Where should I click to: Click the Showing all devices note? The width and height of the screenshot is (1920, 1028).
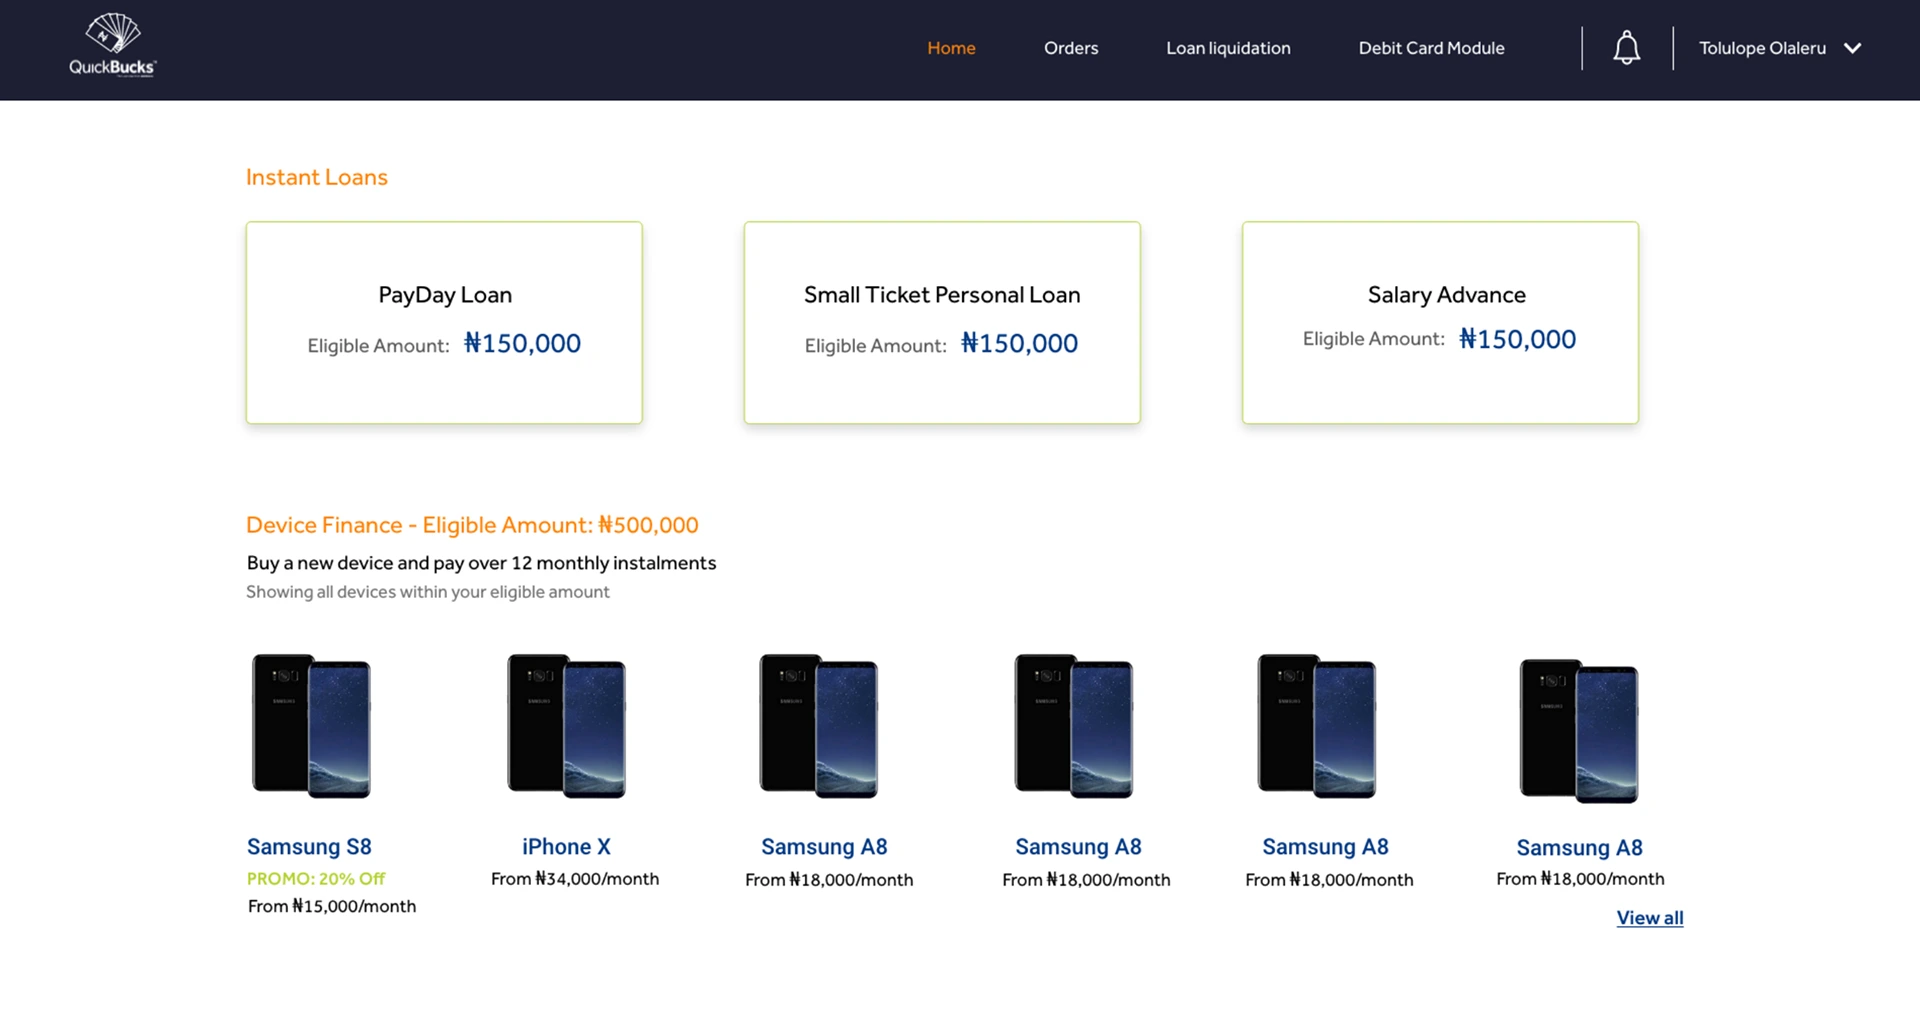point(428,592)
